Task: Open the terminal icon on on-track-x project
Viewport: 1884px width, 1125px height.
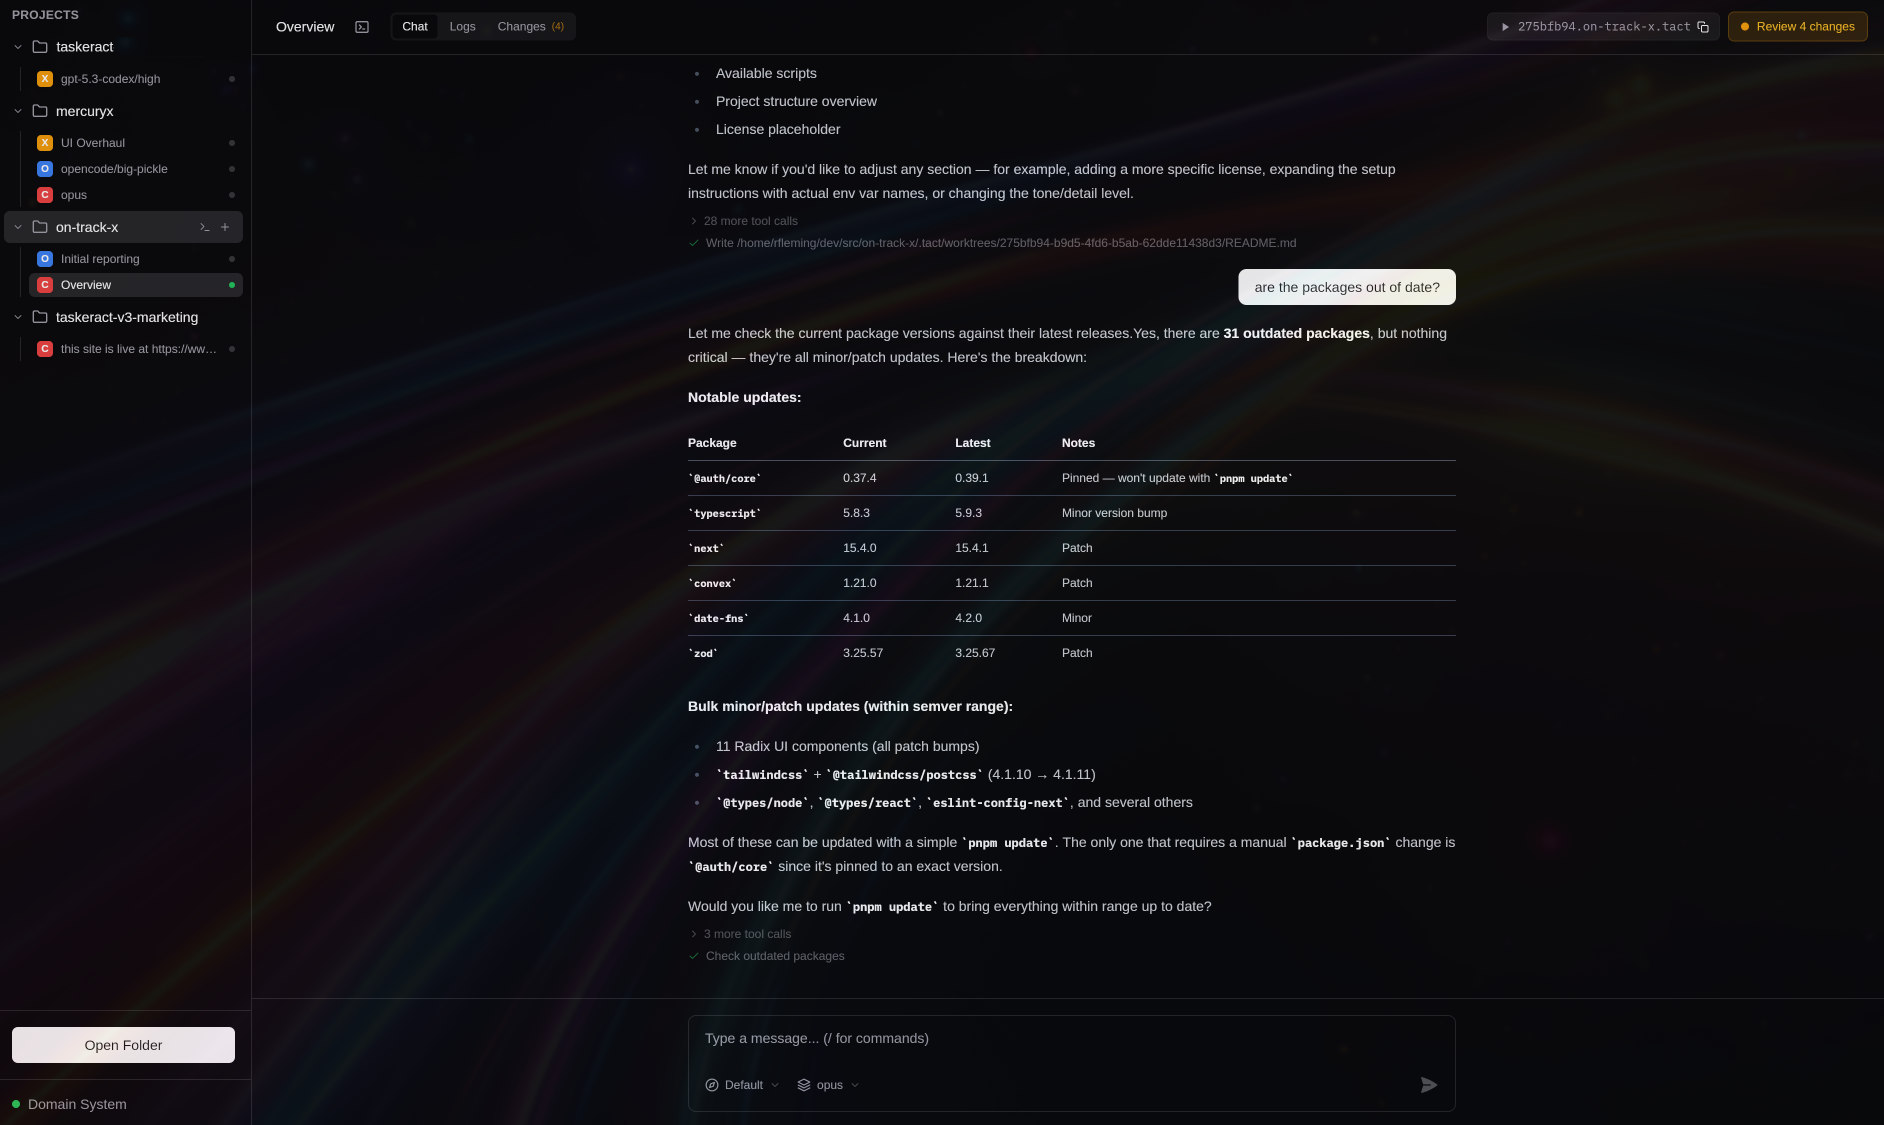Action: coord(204,227)
